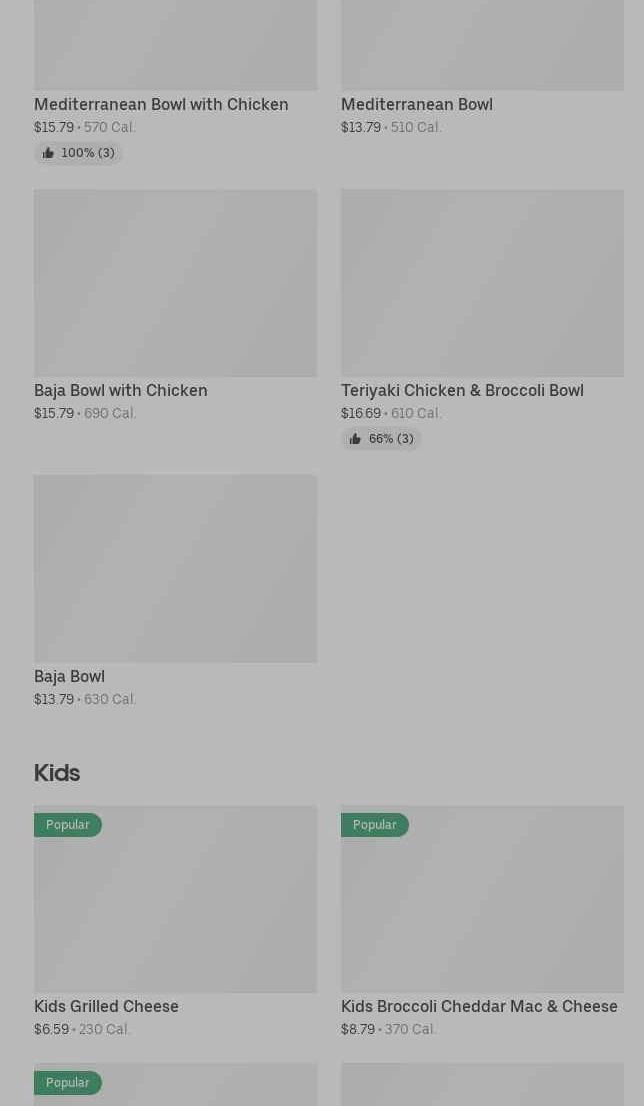Click Kids Grilled Cheese image center
Image resolution: width=644 pixels, height=1106 pixels.
[x=175, y=899]
